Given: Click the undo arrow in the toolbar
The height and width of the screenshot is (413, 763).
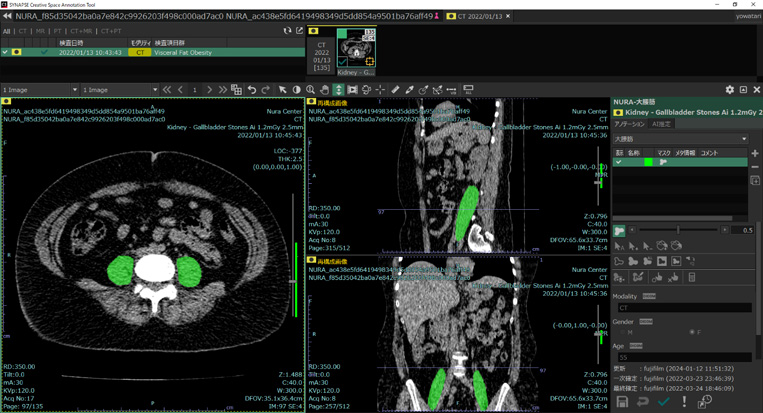Looking at the screenshot, I should tap(252, 90).
